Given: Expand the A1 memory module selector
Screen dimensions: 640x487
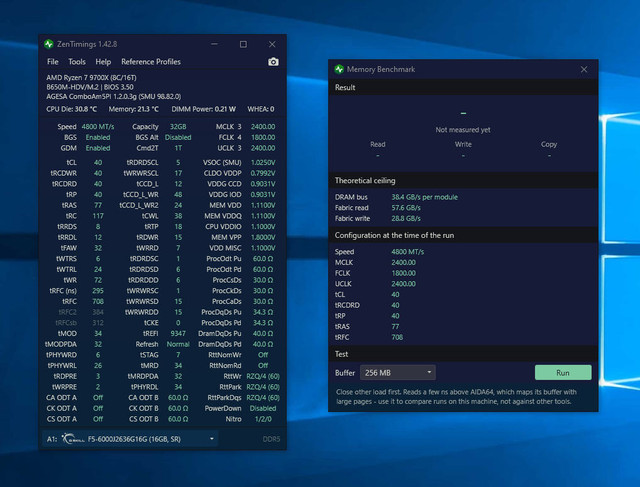Looking at the screenshot, I should tap(130, 439).
